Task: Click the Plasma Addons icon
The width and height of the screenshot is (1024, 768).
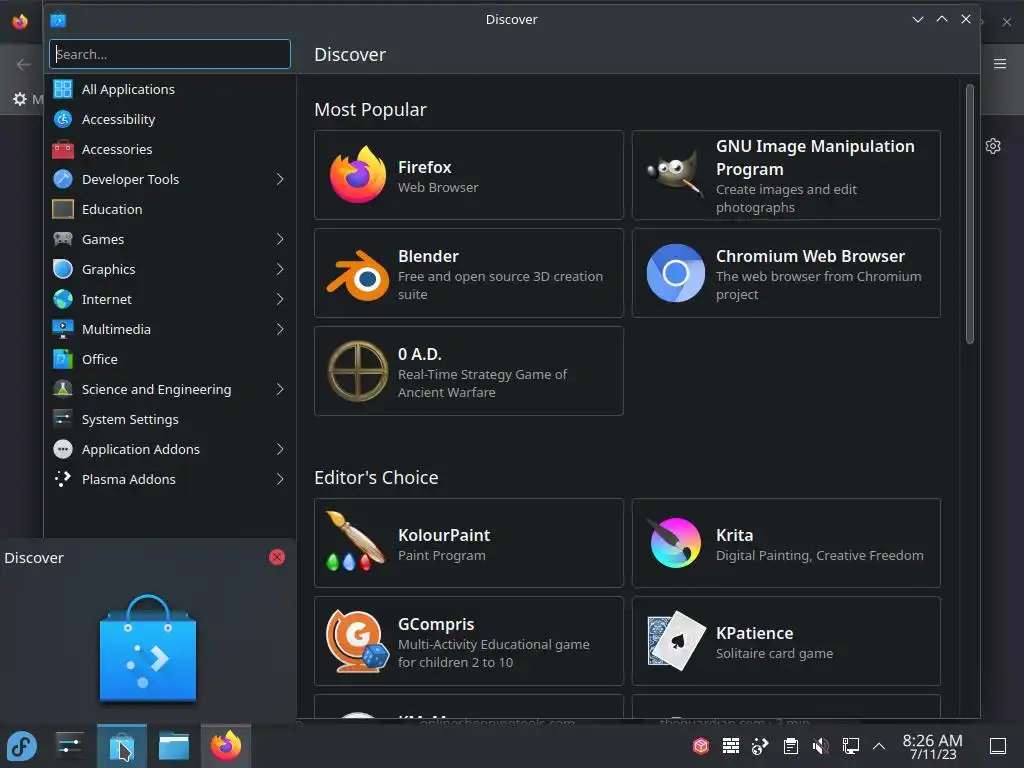Action: (63, 479)
